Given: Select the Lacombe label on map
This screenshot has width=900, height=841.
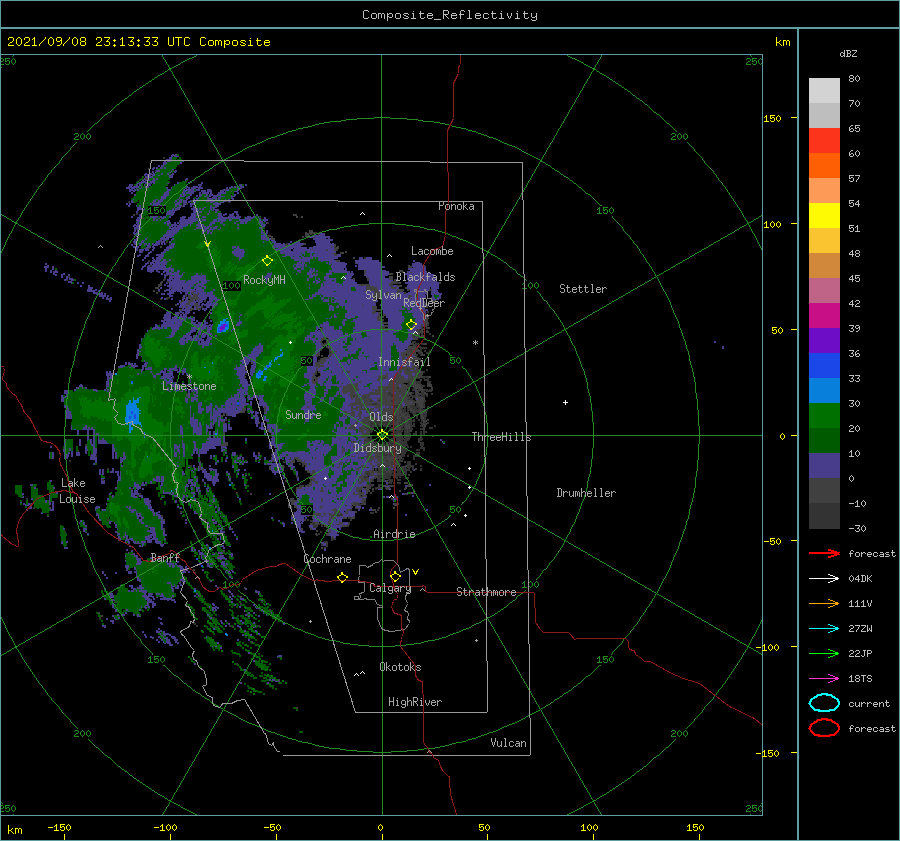Looking at the screenshot, I should 432,251.
